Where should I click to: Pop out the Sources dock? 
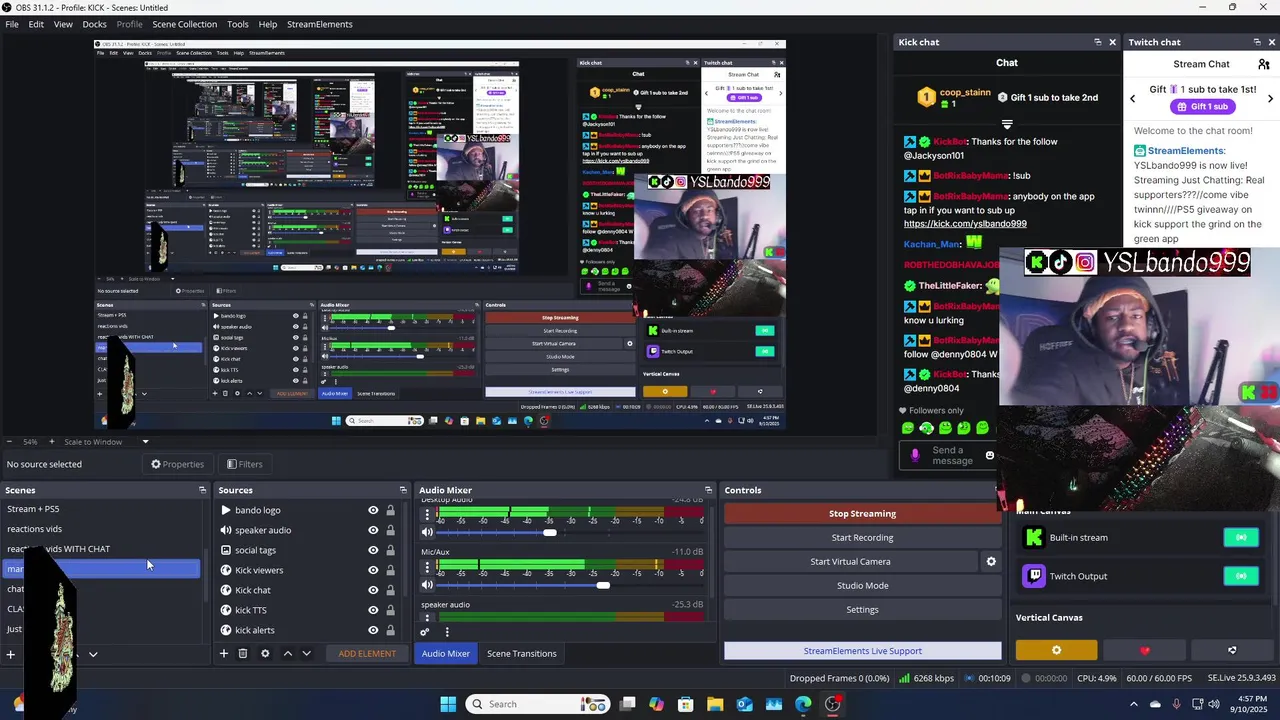coord(403,490)
